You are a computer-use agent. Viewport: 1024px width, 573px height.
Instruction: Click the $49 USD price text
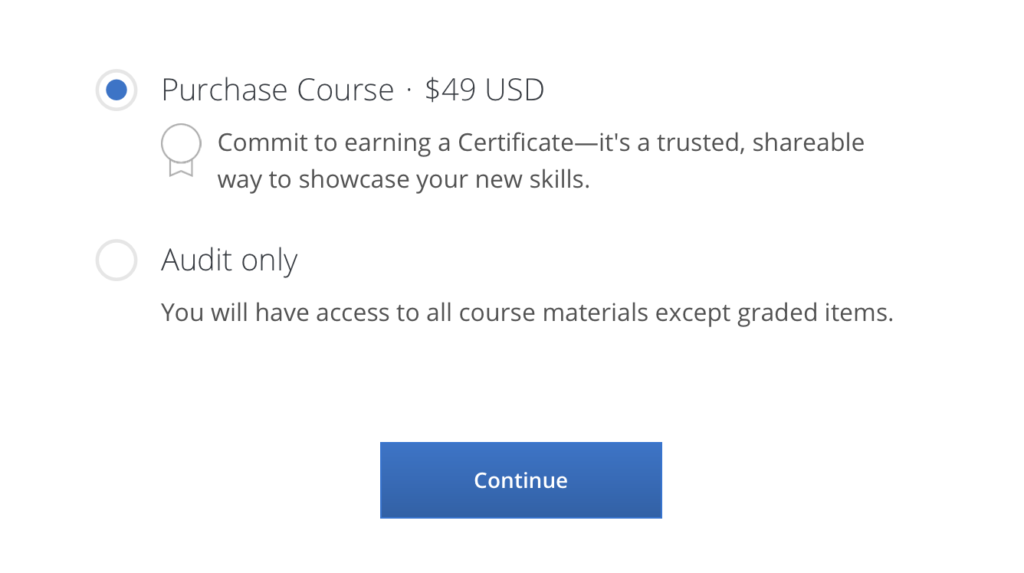pos(484,90)
